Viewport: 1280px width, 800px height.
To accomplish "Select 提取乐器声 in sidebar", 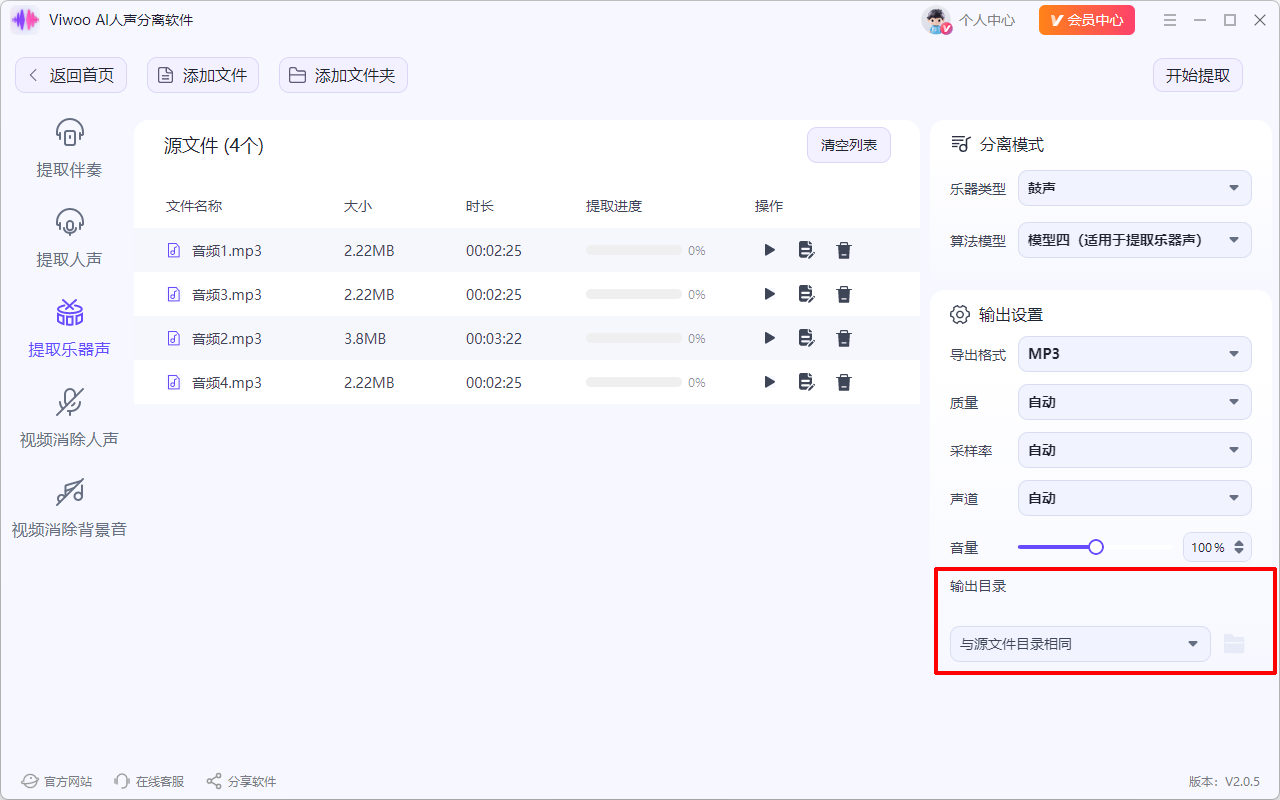I will 69,328.
